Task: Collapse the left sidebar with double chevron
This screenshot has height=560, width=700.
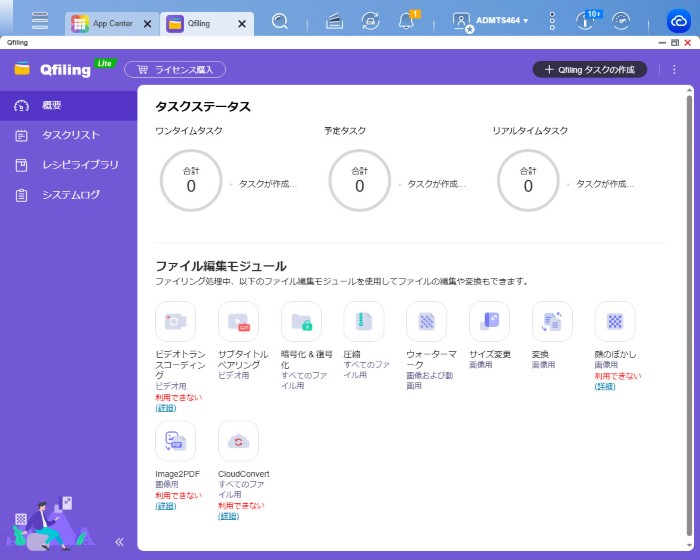Action: click(119, 541)
